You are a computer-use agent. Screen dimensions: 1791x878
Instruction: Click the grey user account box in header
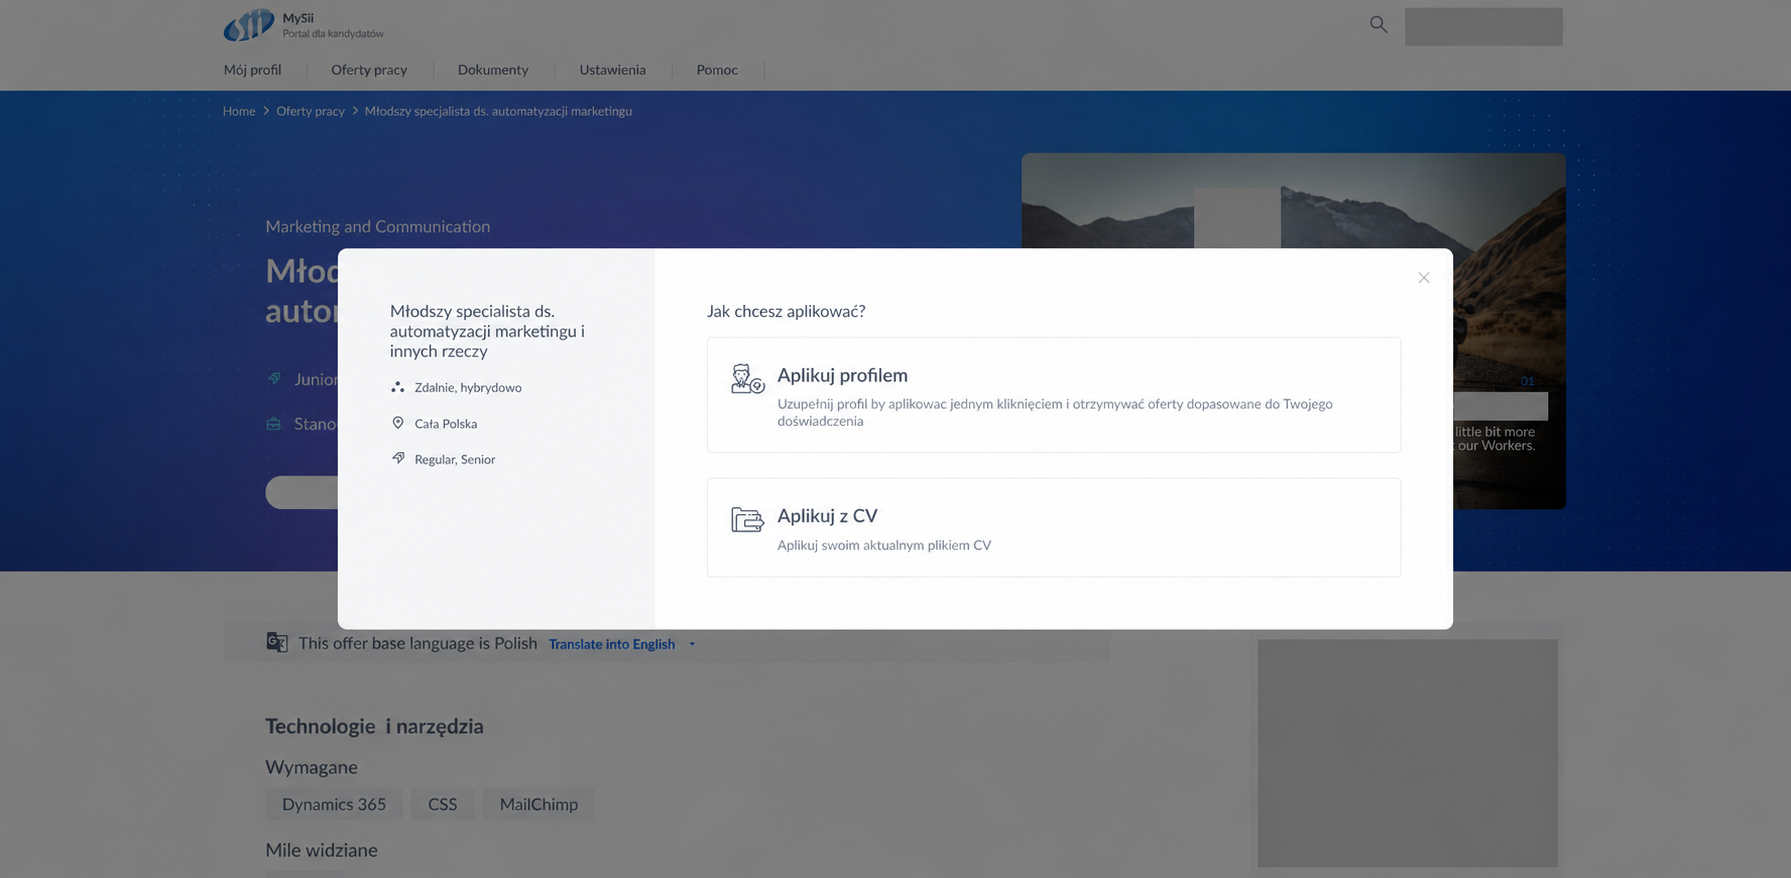[1483, 27]
